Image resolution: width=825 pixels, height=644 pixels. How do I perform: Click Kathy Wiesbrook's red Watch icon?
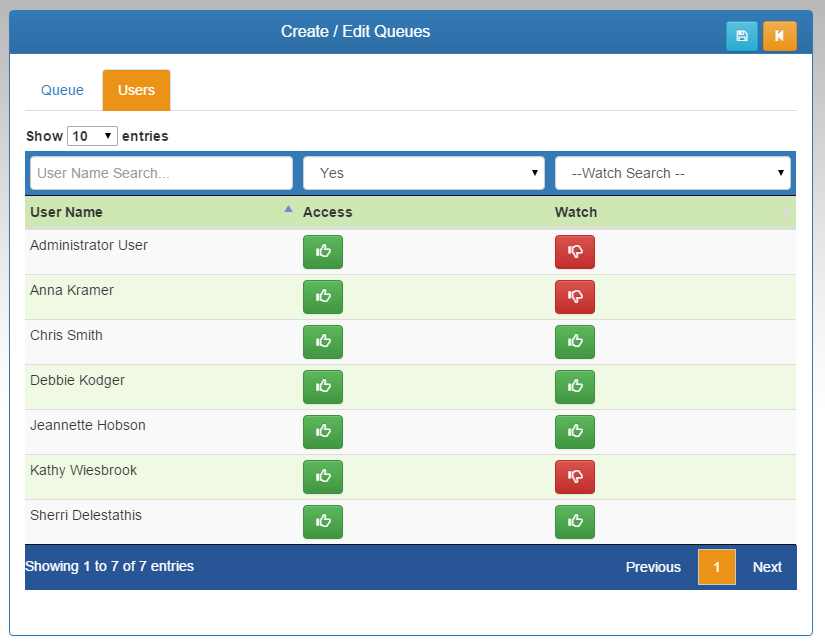[574, 477]
